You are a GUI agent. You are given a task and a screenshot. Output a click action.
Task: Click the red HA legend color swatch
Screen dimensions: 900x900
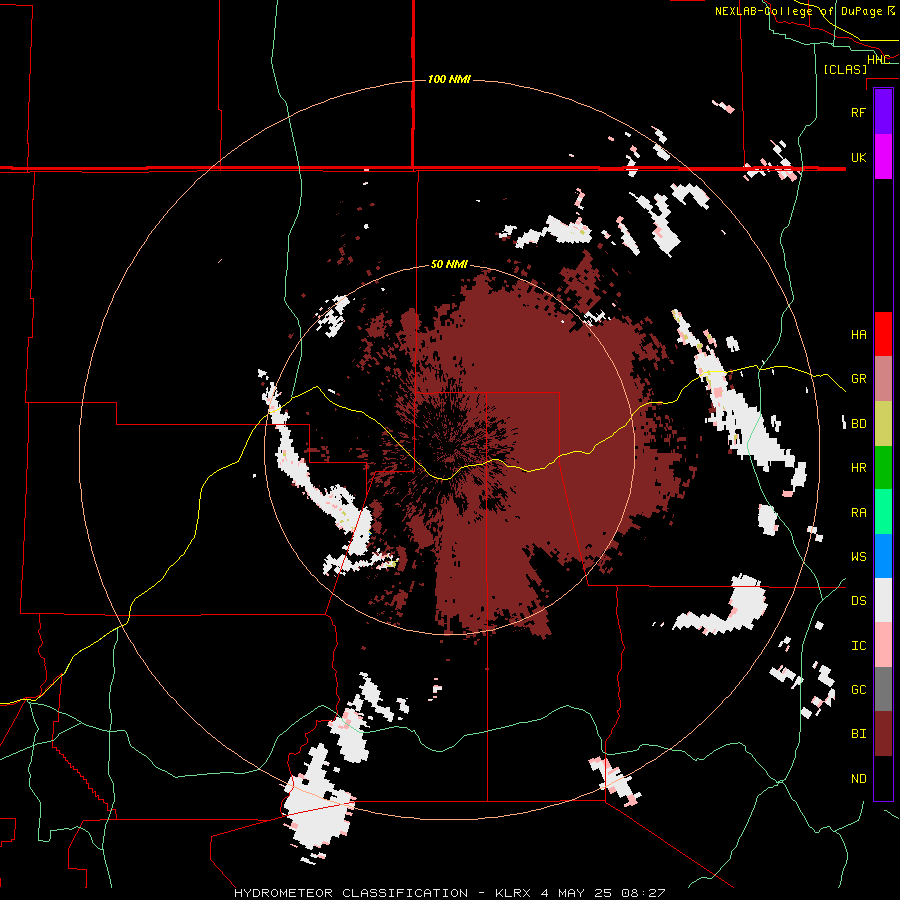(883, 334)
